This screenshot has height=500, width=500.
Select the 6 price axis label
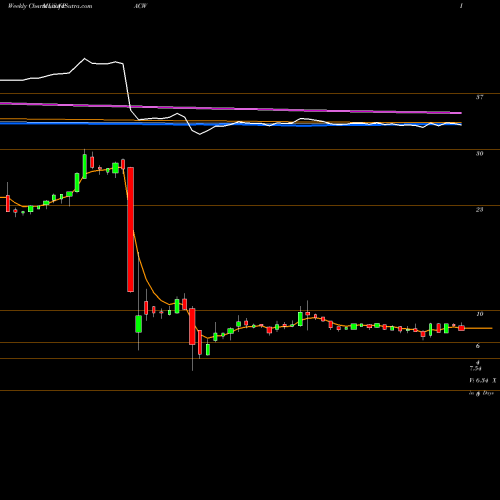(478, 346)
